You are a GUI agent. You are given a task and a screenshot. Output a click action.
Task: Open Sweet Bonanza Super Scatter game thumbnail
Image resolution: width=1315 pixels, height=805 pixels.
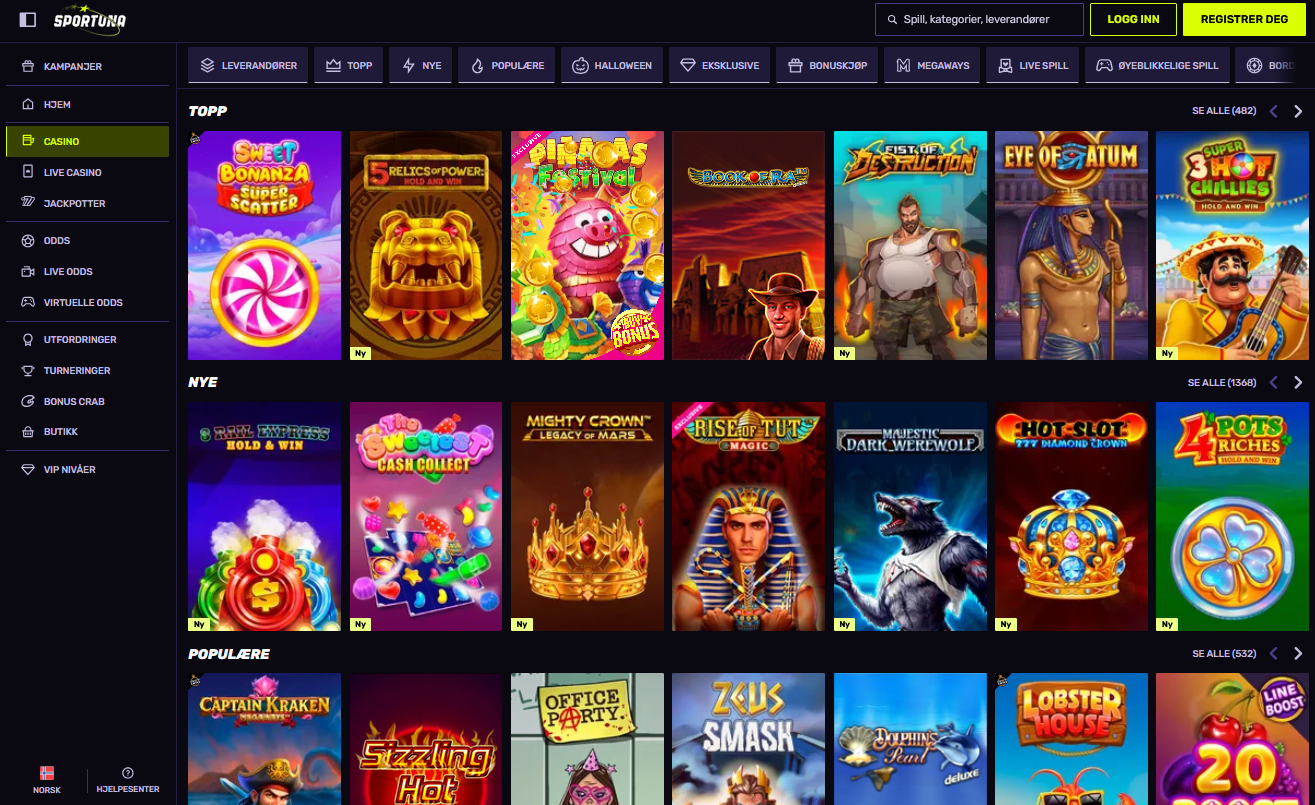coord(264,245)
